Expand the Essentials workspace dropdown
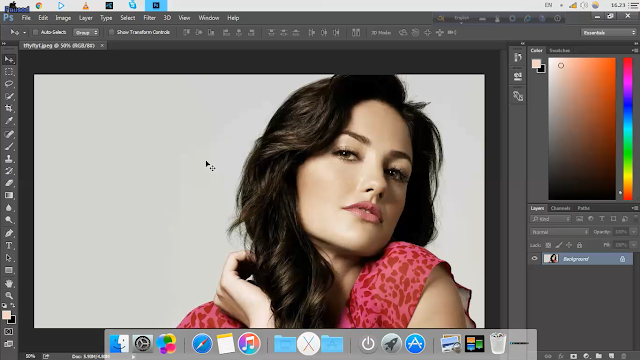The image size is (640, 360). [x=609, y=32]
